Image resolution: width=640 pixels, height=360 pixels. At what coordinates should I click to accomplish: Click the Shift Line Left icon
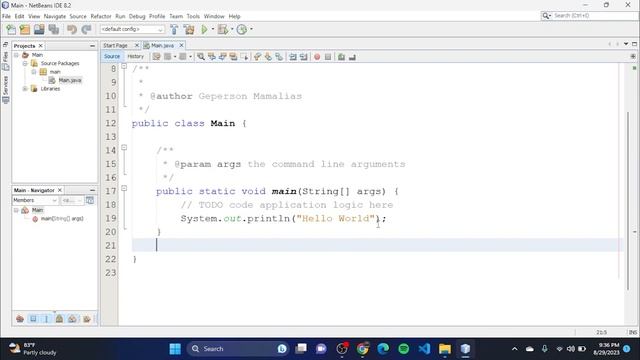293,57
